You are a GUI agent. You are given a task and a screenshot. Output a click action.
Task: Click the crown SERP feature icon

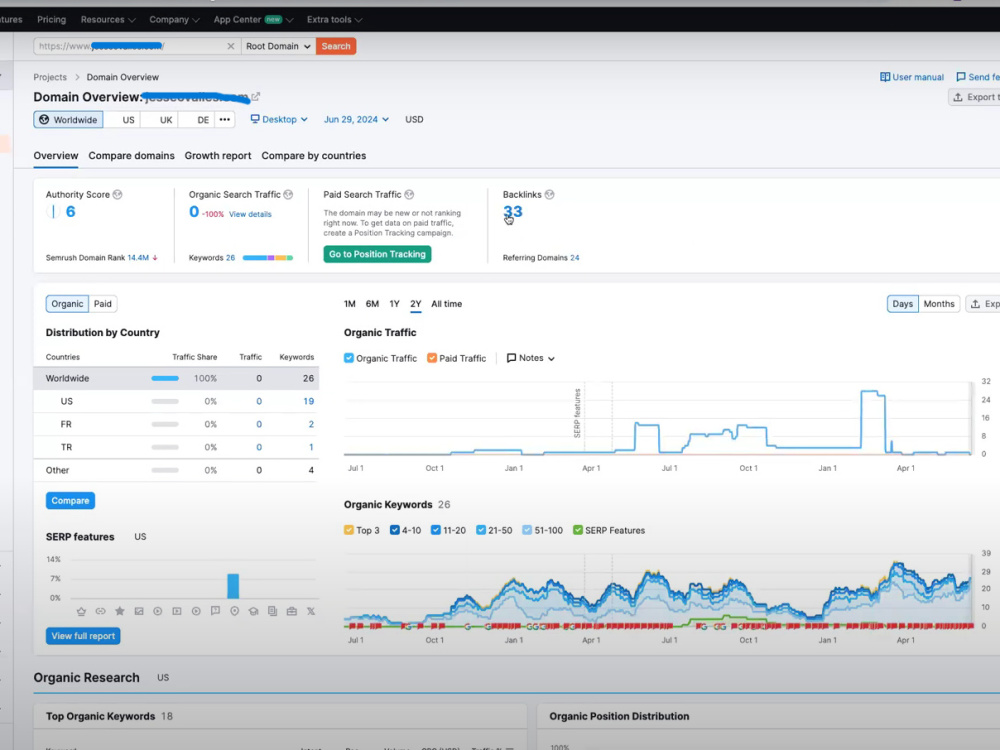81,611
